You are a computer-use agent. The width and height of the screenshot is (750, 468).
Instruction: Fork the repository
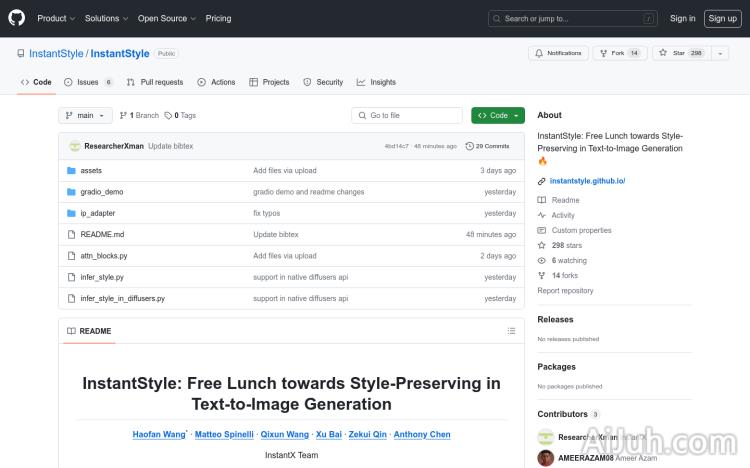point(619,53)
